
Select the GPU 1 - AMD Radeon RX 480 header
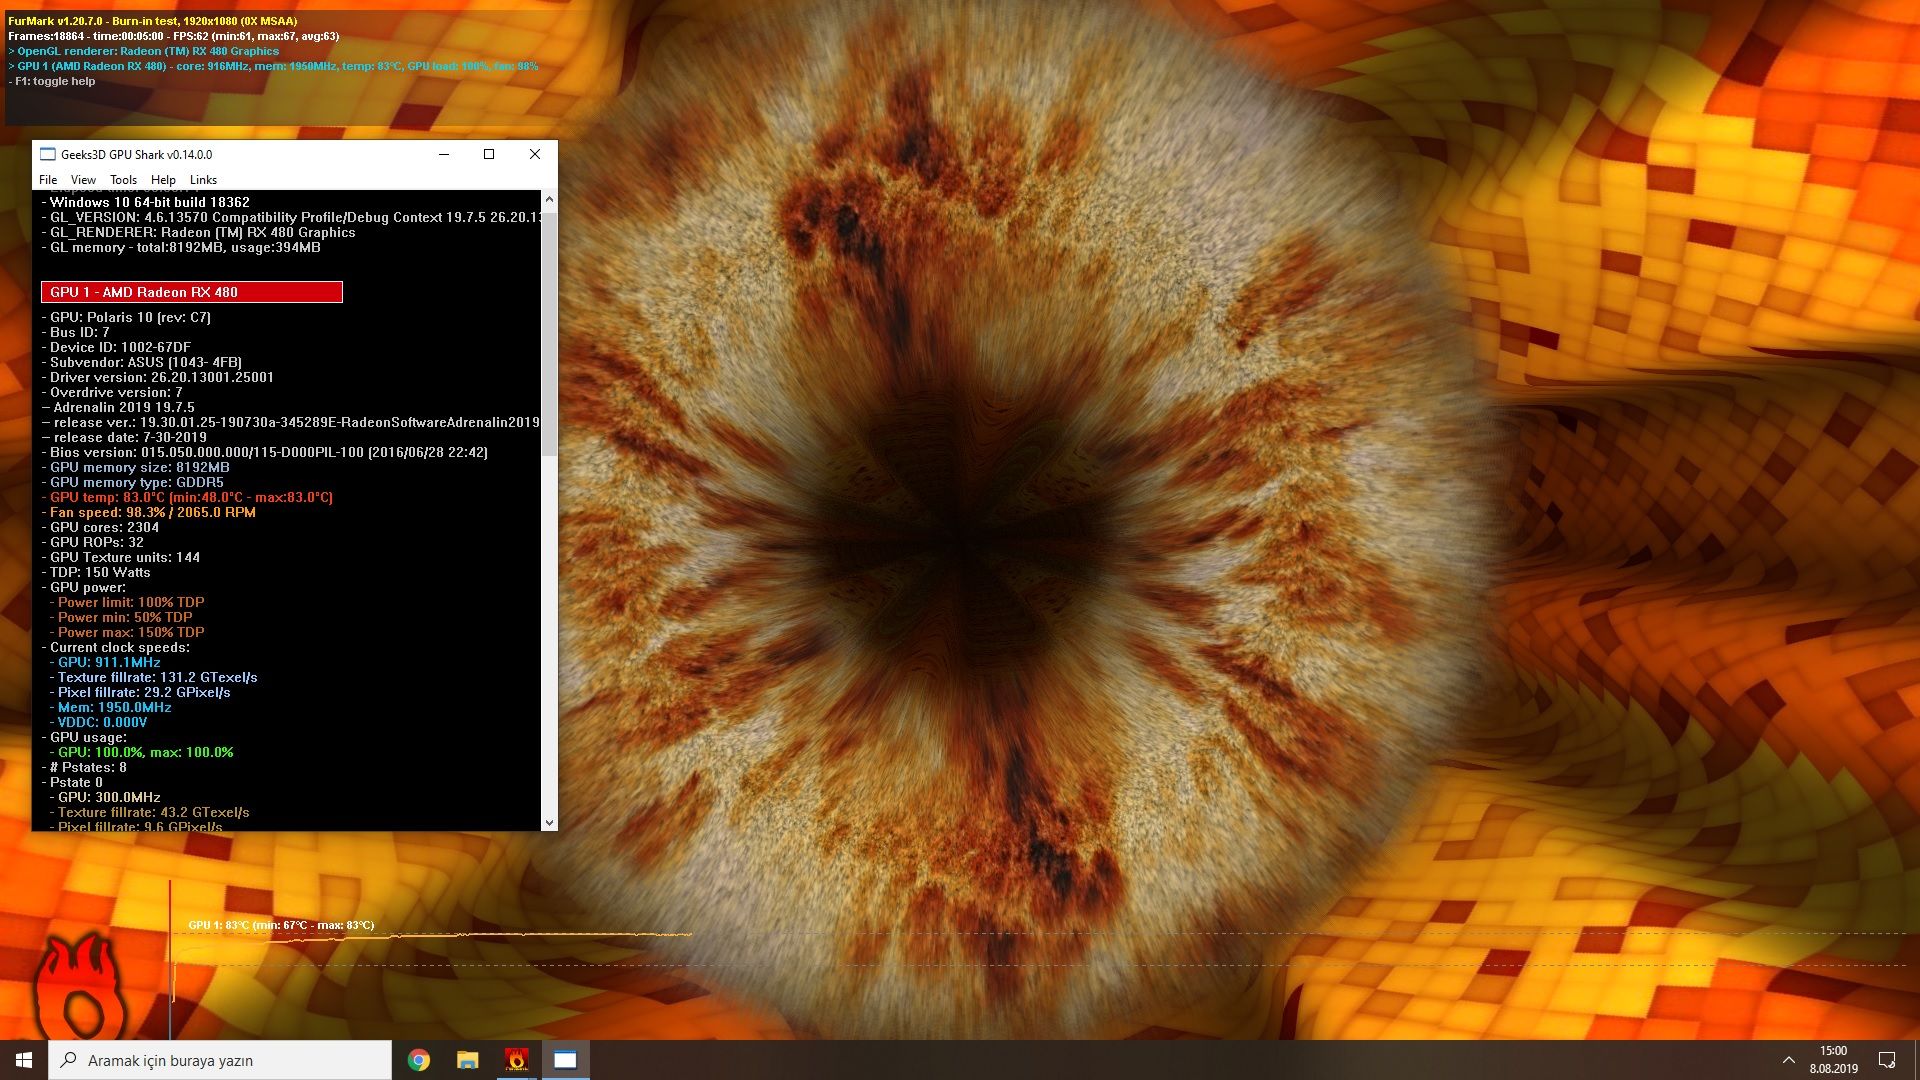[x=192, y=292]
